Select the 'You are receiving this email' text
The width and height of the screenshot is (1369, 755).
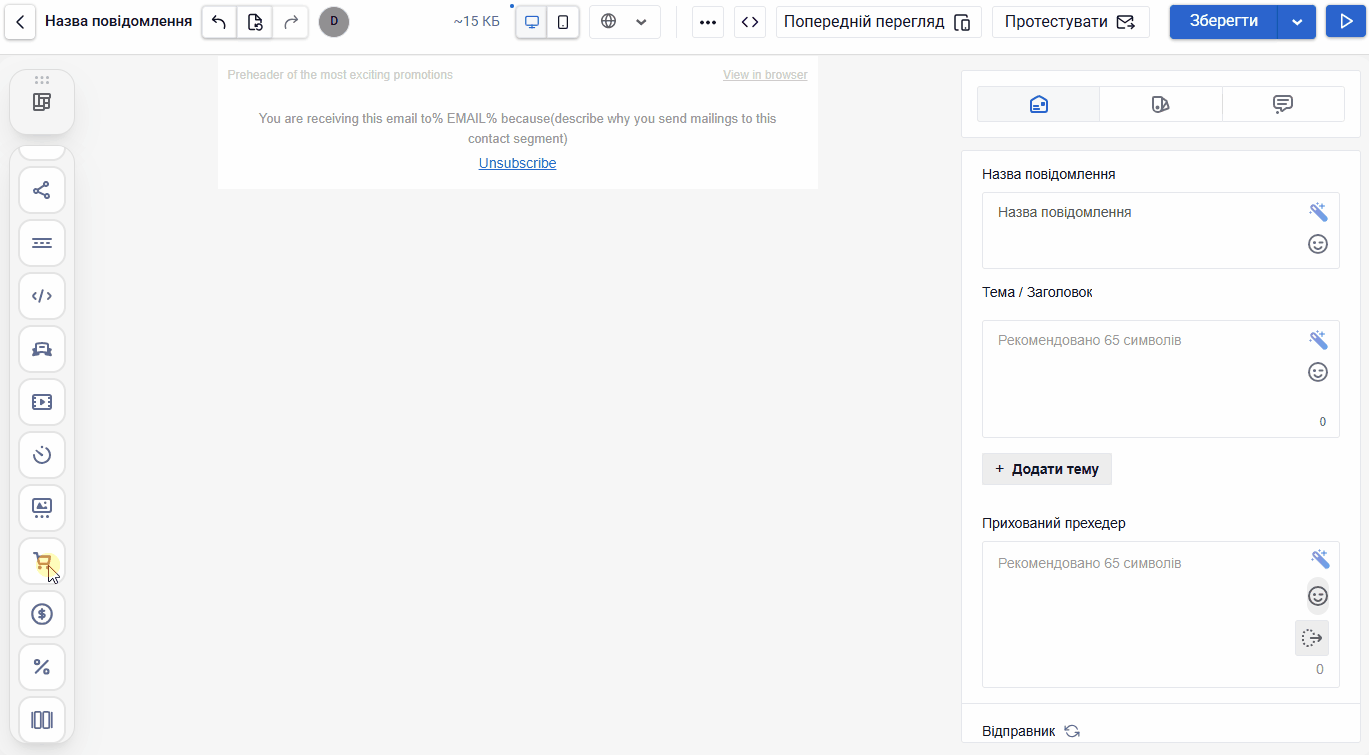(x=517, y=128)
